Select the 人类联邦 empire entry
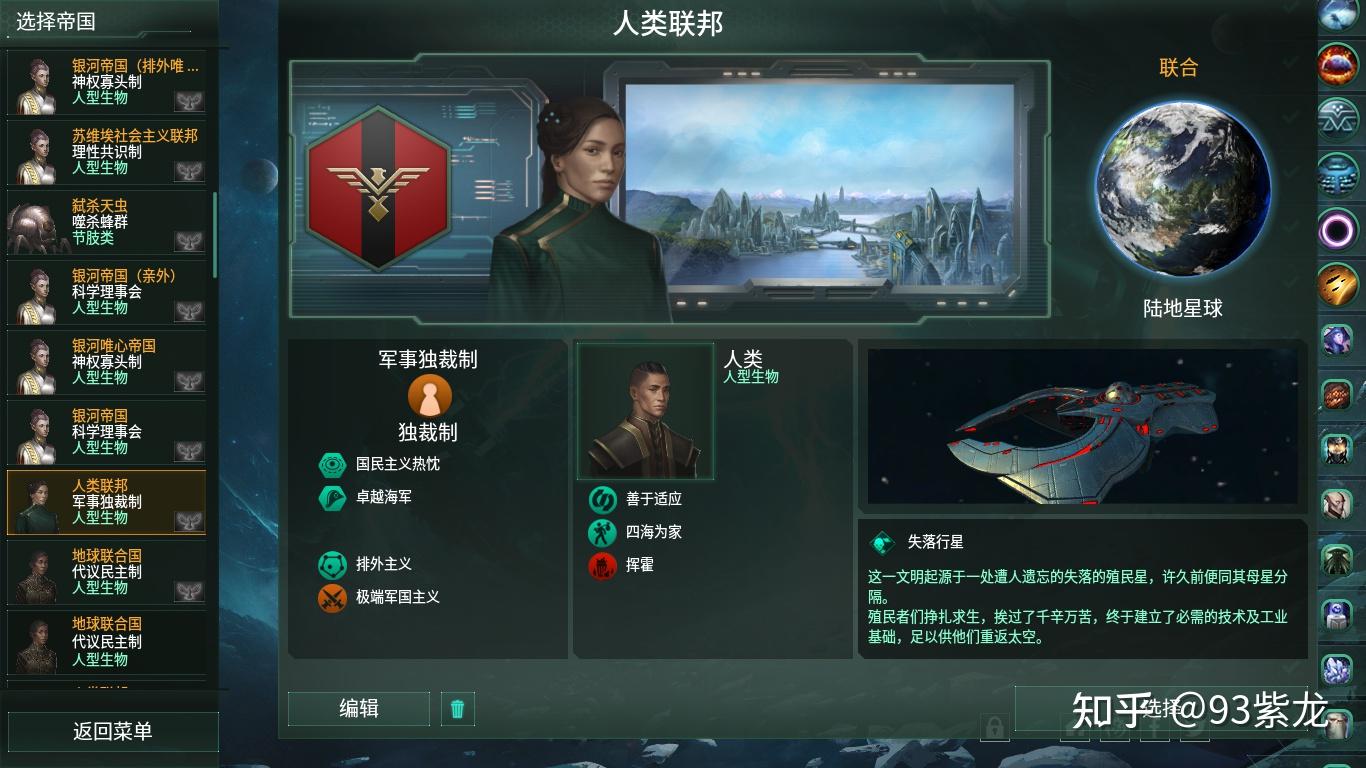Image resolution: width=1366 pixels, height=768 pixels. point(106,502)
